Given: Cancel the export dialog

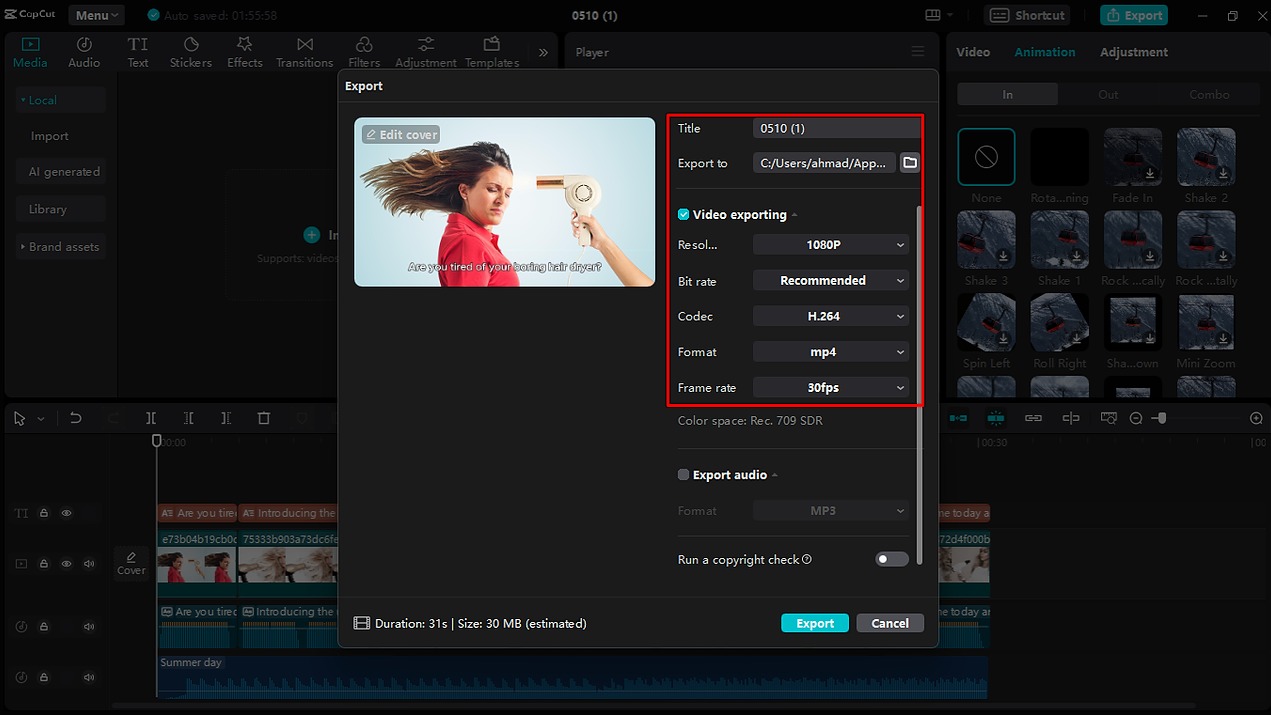Looking at the screenshot, I should [889, 622].
